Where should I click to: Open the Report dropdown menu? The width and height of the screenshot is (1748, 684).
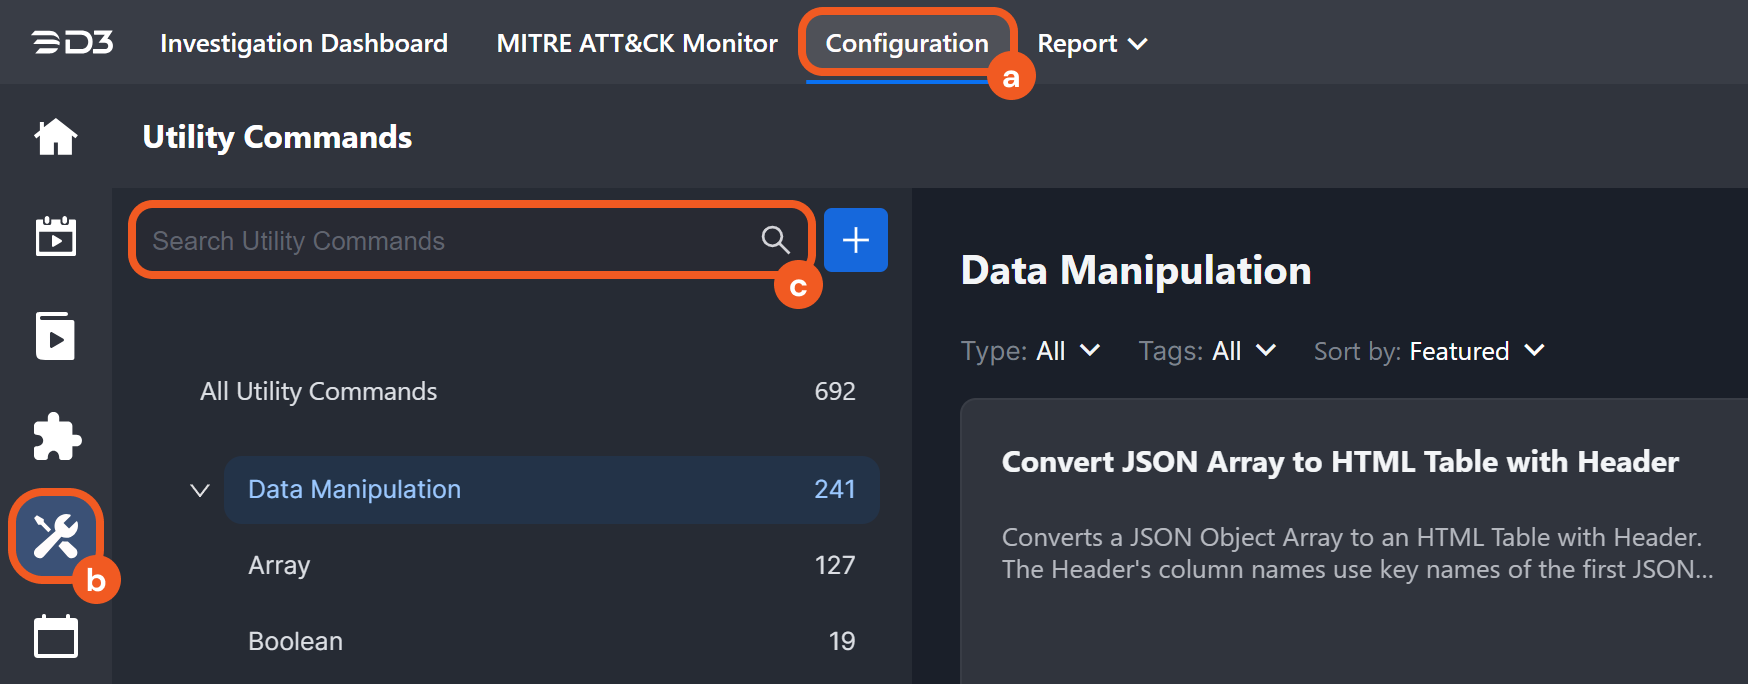(1092, 44)
